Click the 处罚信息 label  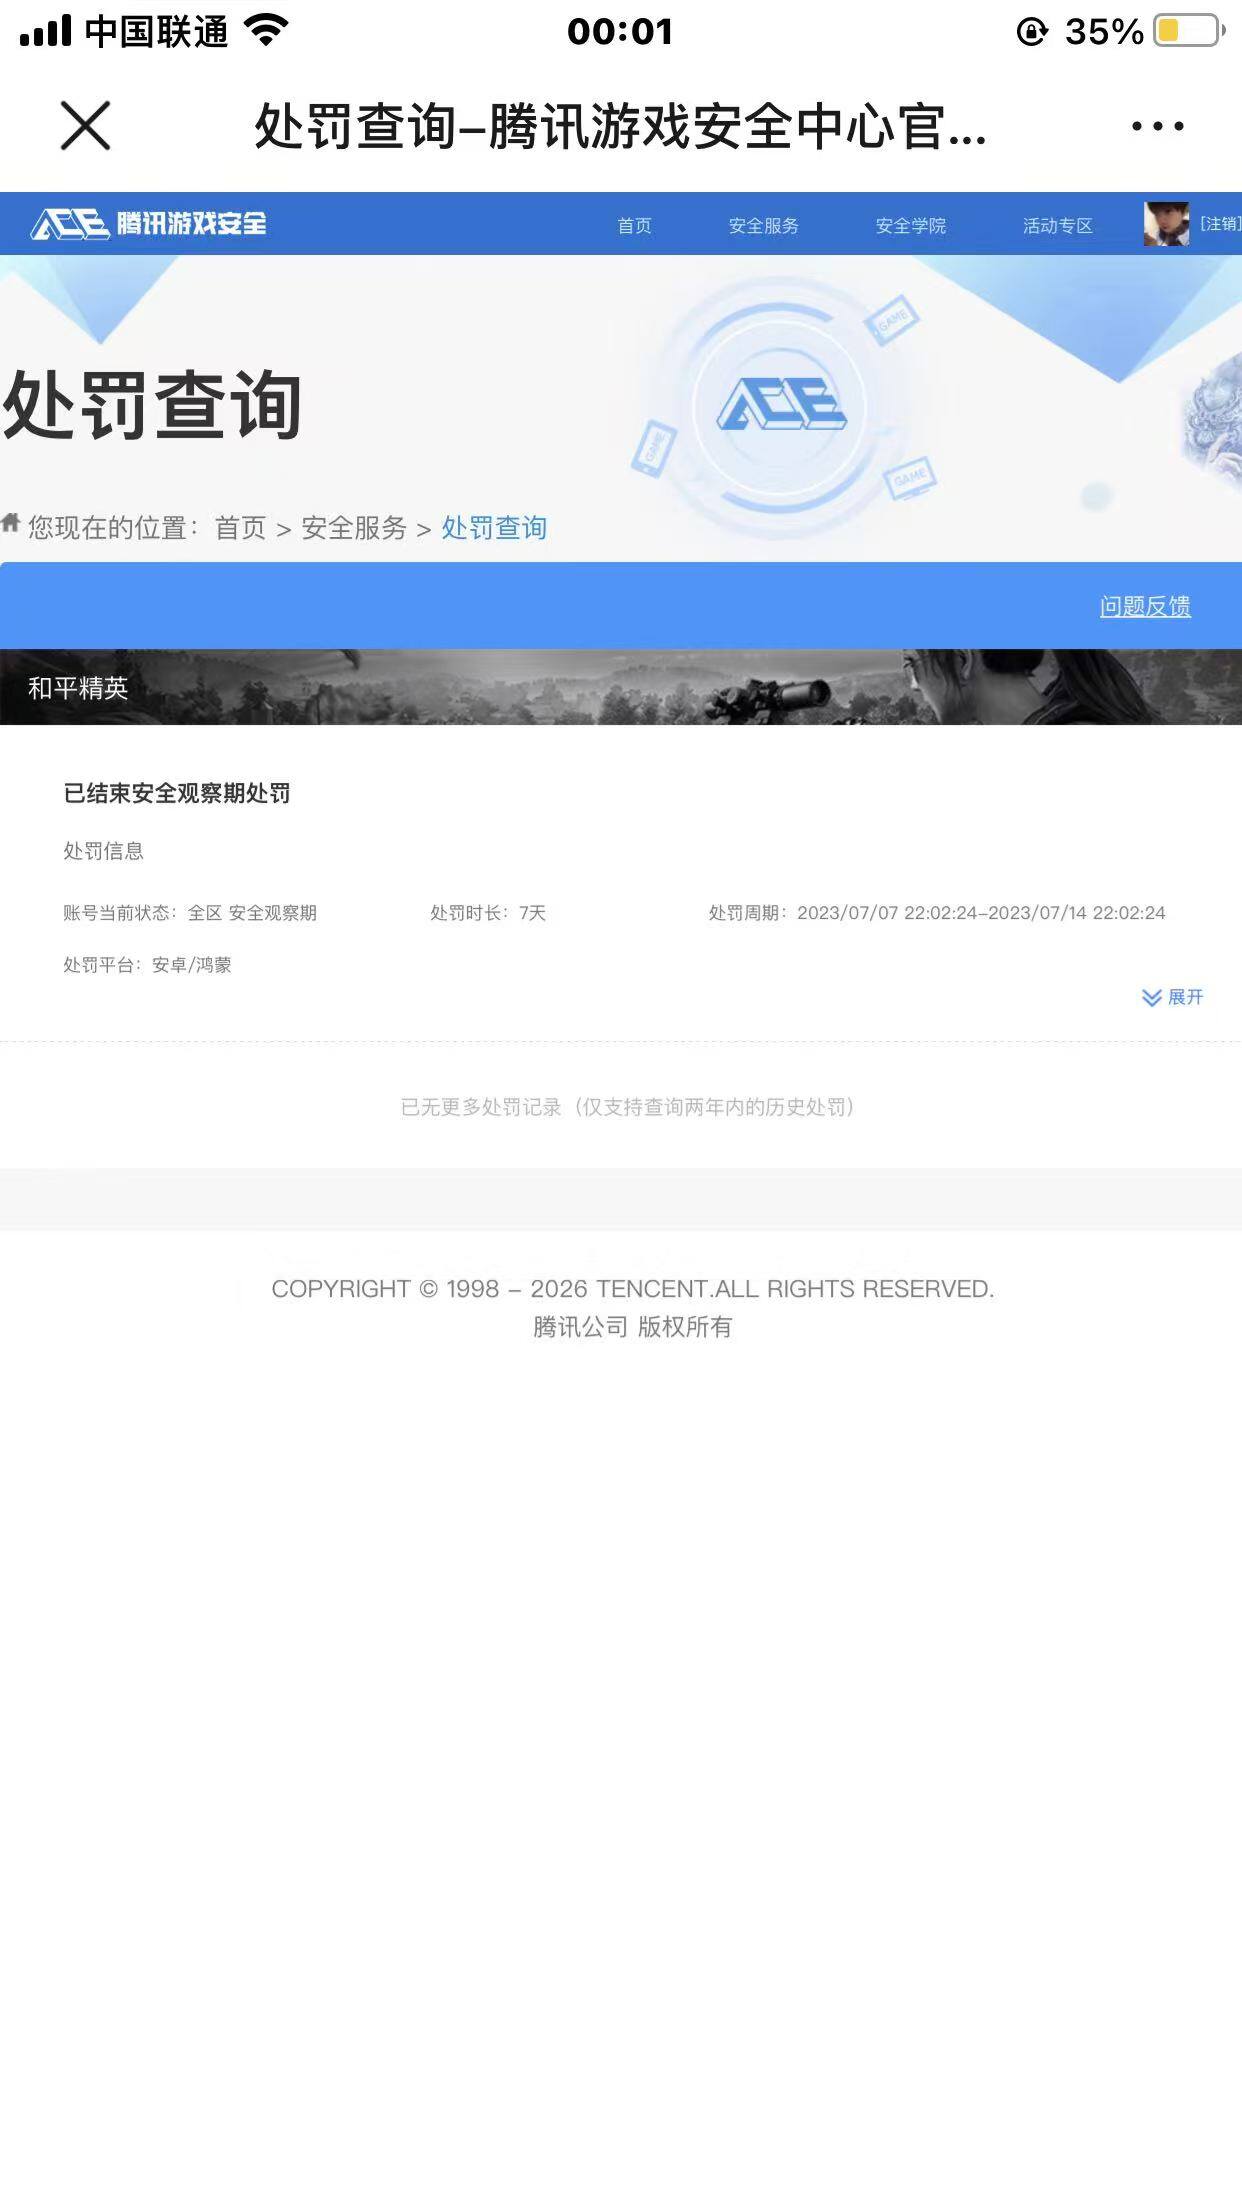[x=104, y=851]
